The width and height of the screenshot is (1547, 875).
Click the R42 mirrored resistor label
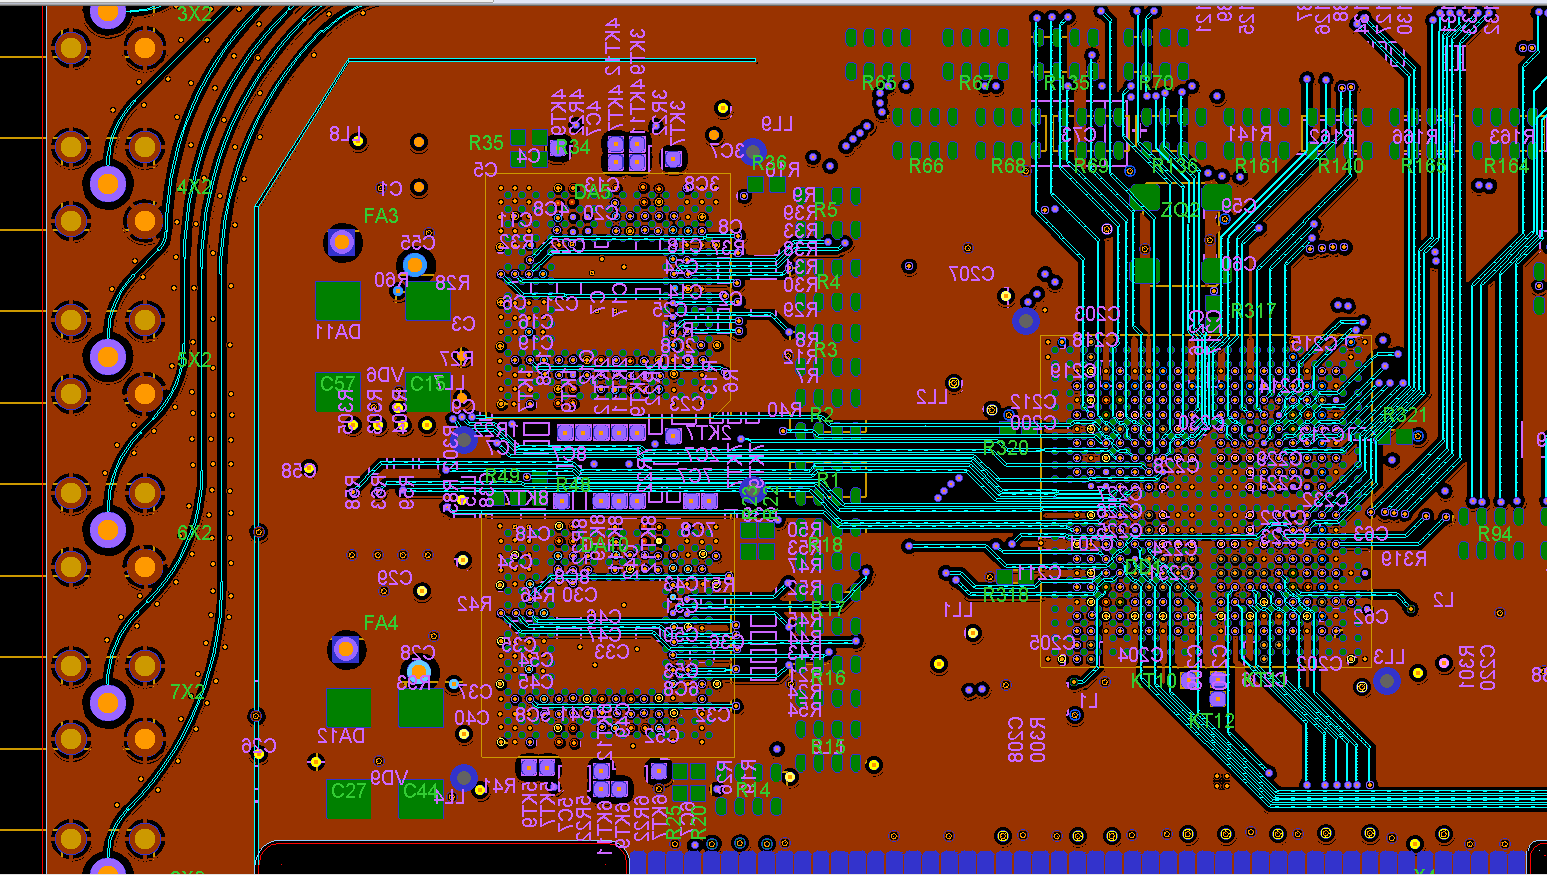click(474, 604)
